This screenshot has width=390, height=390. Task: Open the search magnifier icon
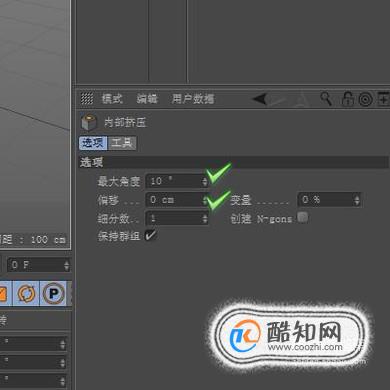tap(326, 99)
